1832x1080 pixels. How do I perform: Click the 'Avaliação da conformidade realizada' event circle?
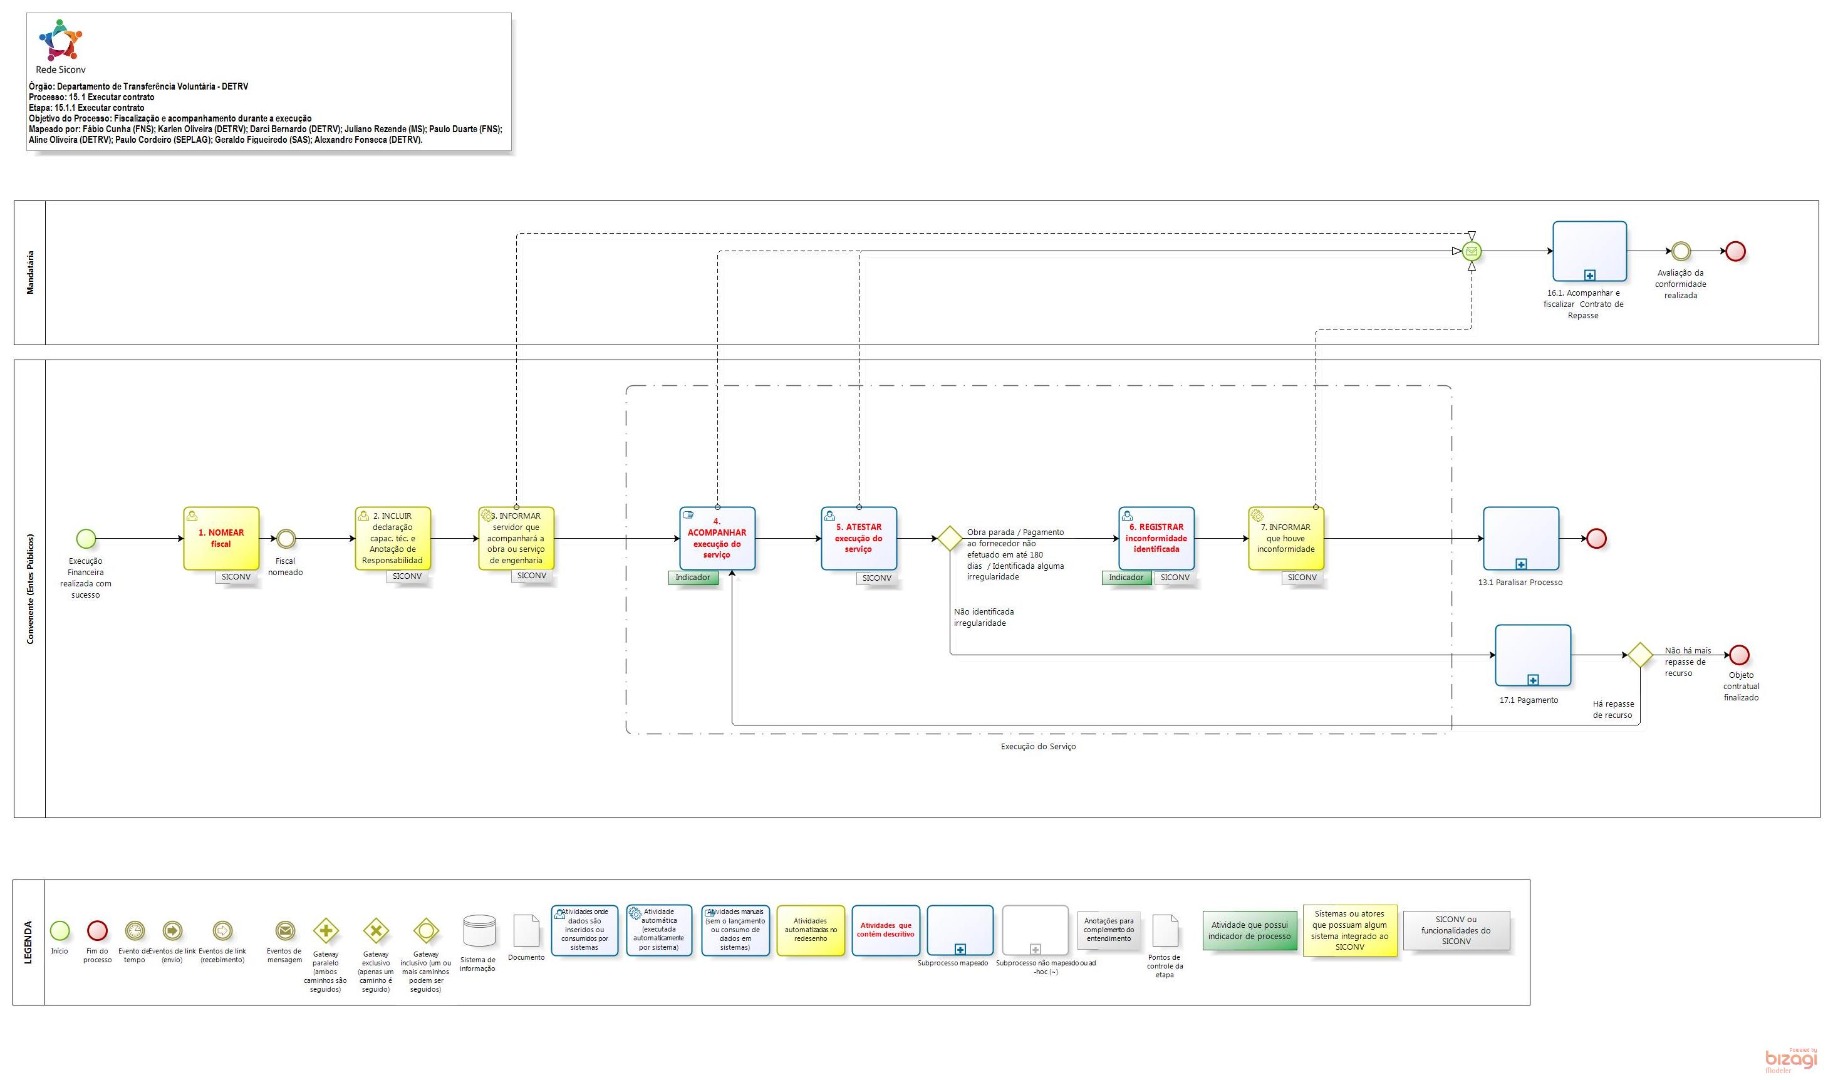click(x=1681, y=251)
